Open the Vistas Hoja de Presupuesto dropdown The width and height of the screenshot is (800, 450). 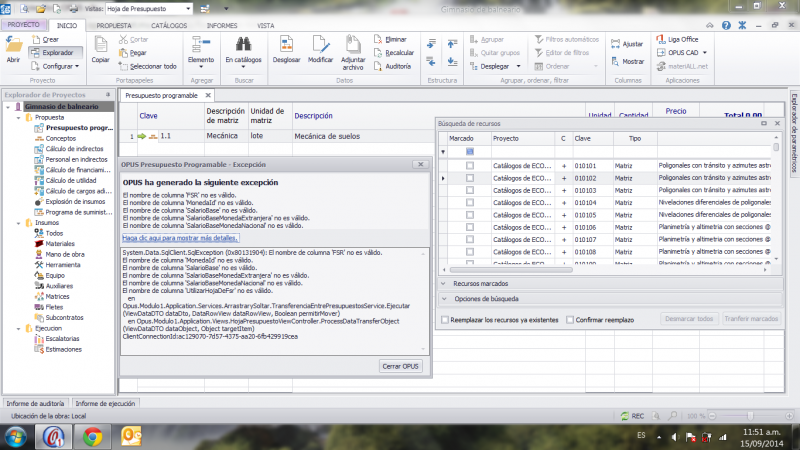pyautogui.click(x=190, y=7)
